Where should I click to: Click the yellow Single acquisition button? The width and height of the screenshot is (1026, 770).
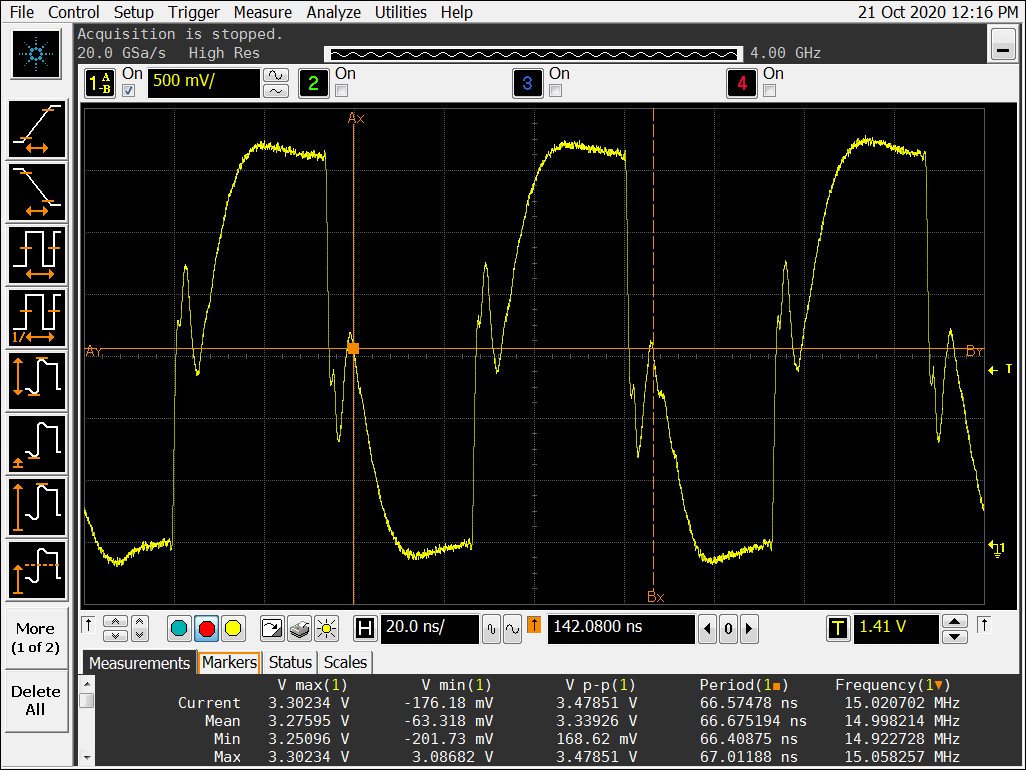pos(233,629)
